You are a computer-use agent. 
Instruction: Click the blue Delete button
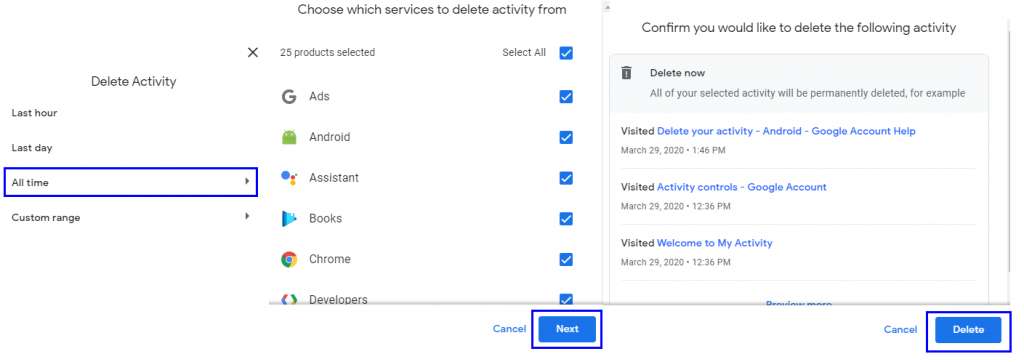[968, 330]
